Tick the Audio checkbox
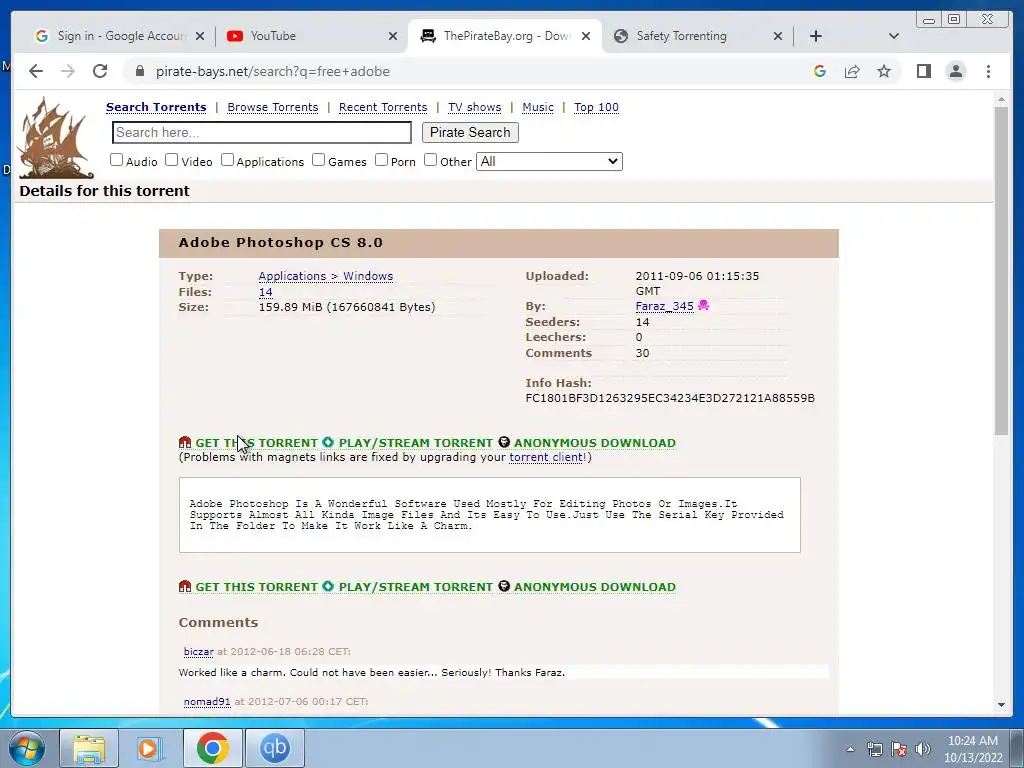Viewport: 1024px width, 768px height. [116, 160]
